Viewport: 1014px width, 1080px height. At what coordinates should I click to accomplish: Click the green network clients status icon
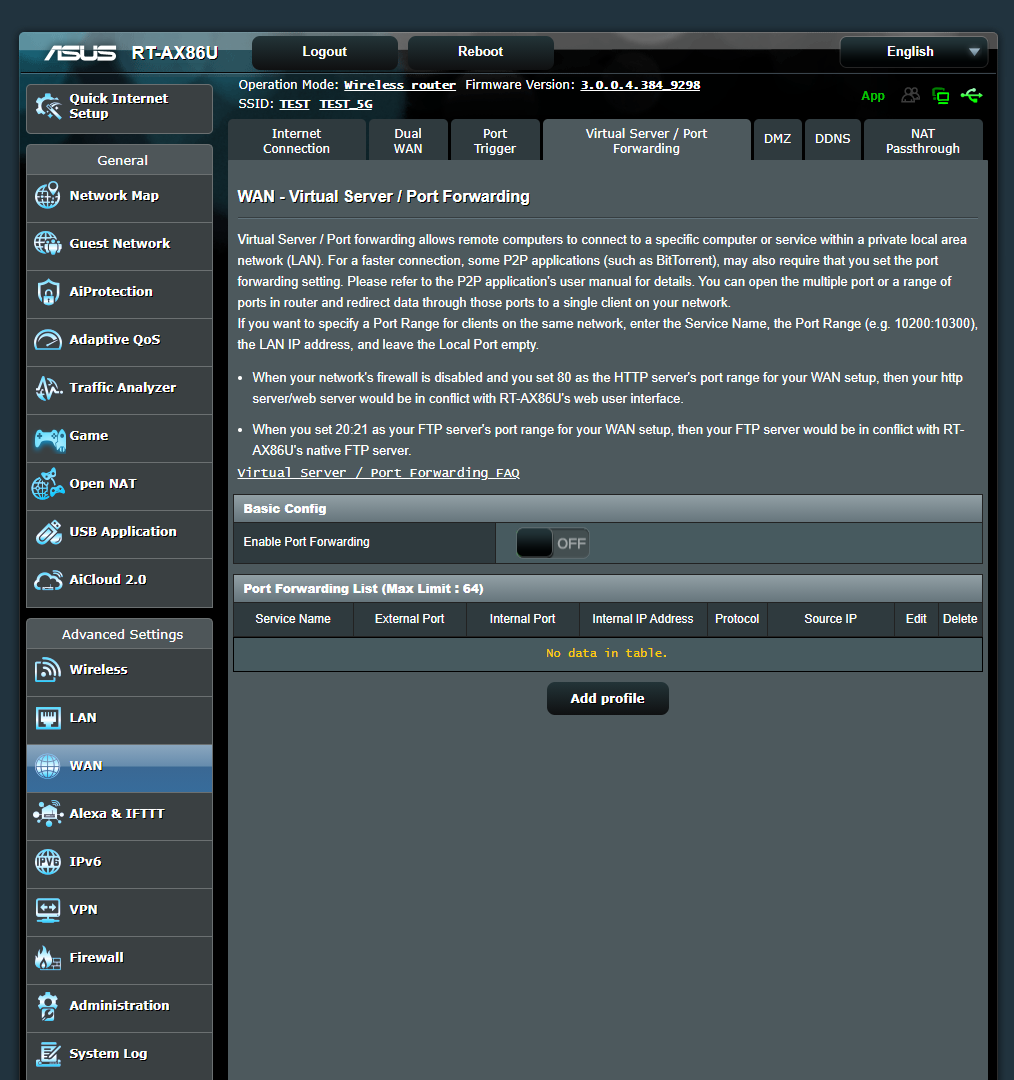(940, 96)
